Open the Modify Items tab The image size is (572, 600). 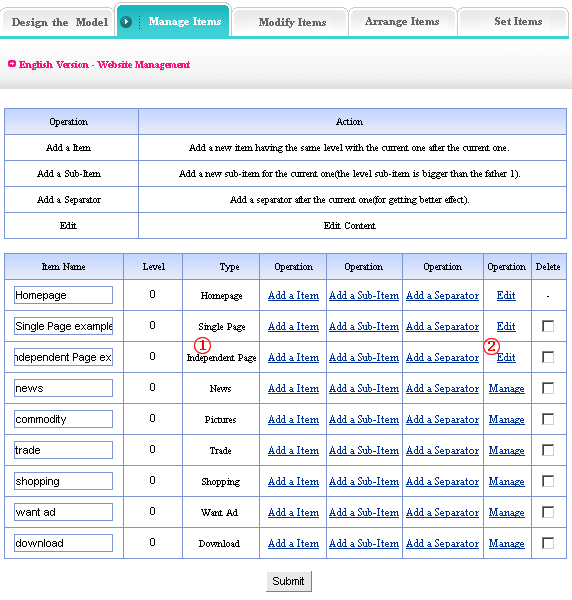[x=292, y=22]
